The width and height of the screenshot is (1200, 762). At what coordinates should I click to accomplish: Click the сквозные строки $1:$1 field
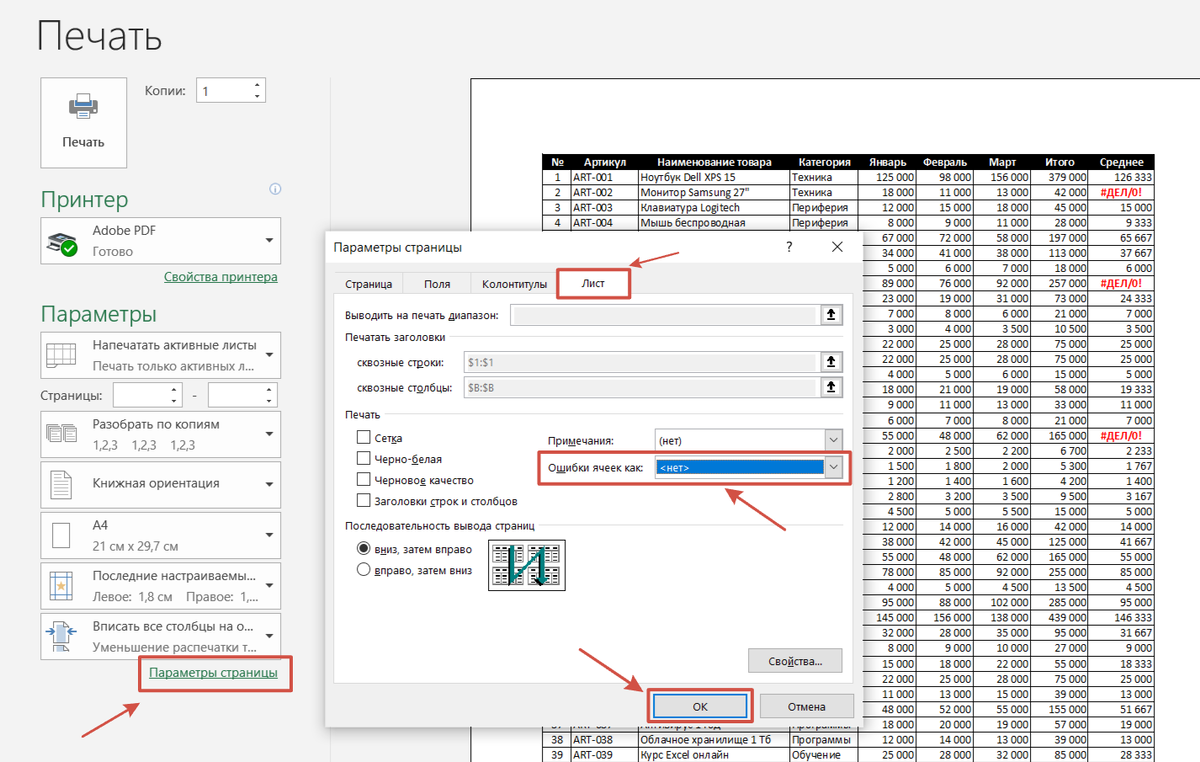pyautogui.click(x=640, y=362)
